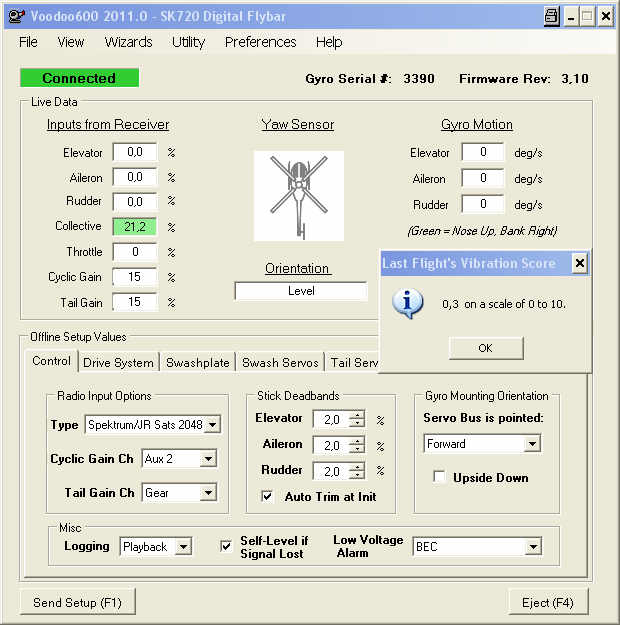Click the Aileron receiver input field
Screen dimensions: 620x625
pos(135,177)
